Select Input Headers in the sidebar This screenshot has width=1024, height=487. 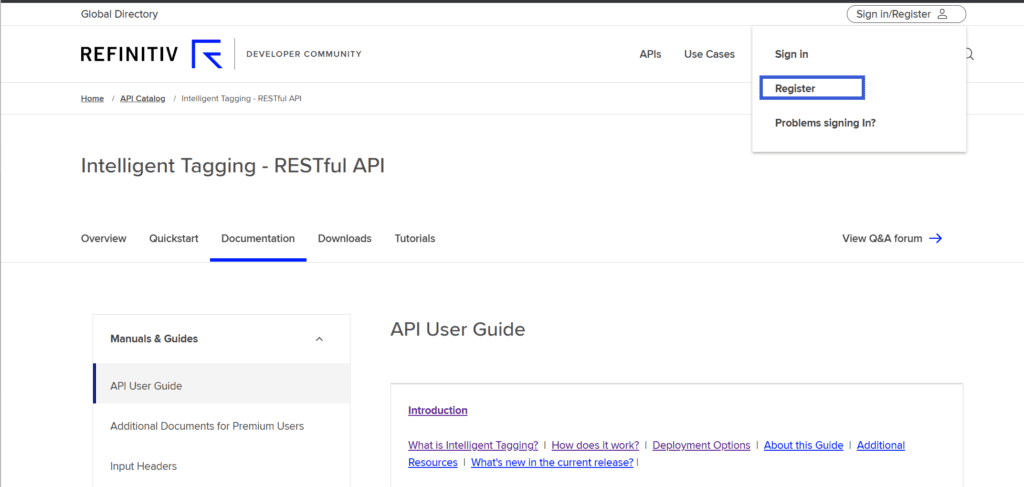pyautogui.click(x=144, y=466)
